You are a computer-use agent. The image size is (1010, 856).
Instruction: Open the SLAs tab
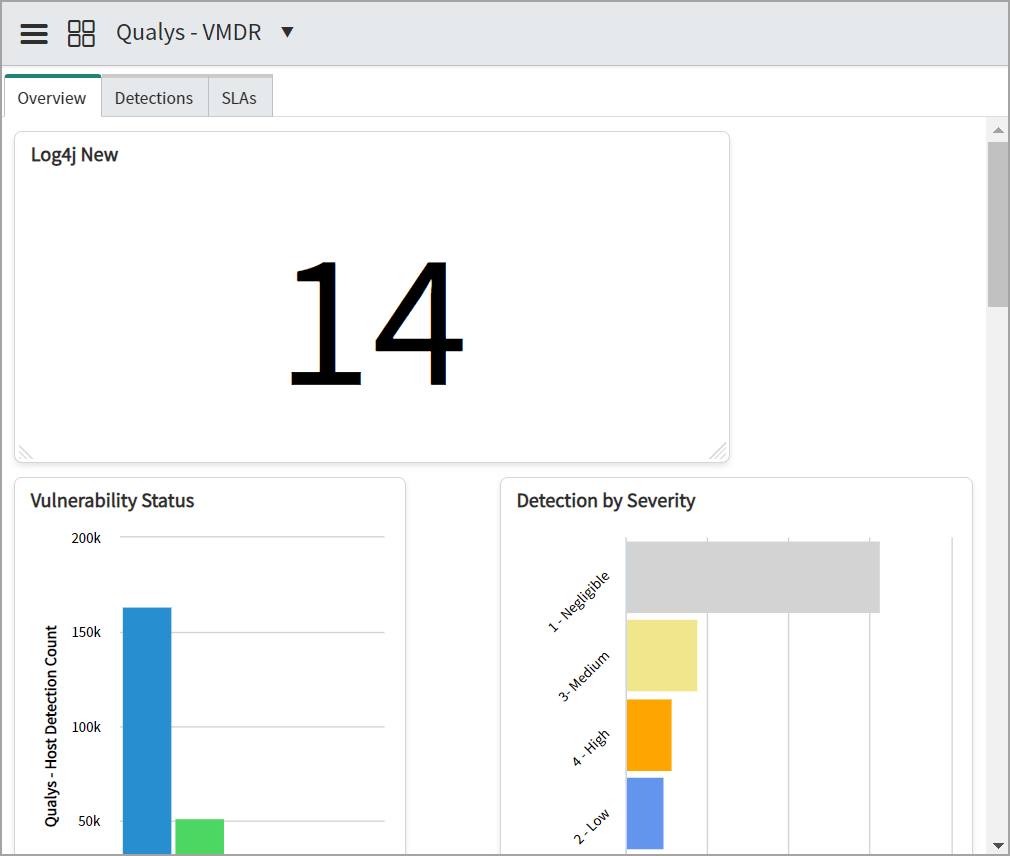point(240,97)
